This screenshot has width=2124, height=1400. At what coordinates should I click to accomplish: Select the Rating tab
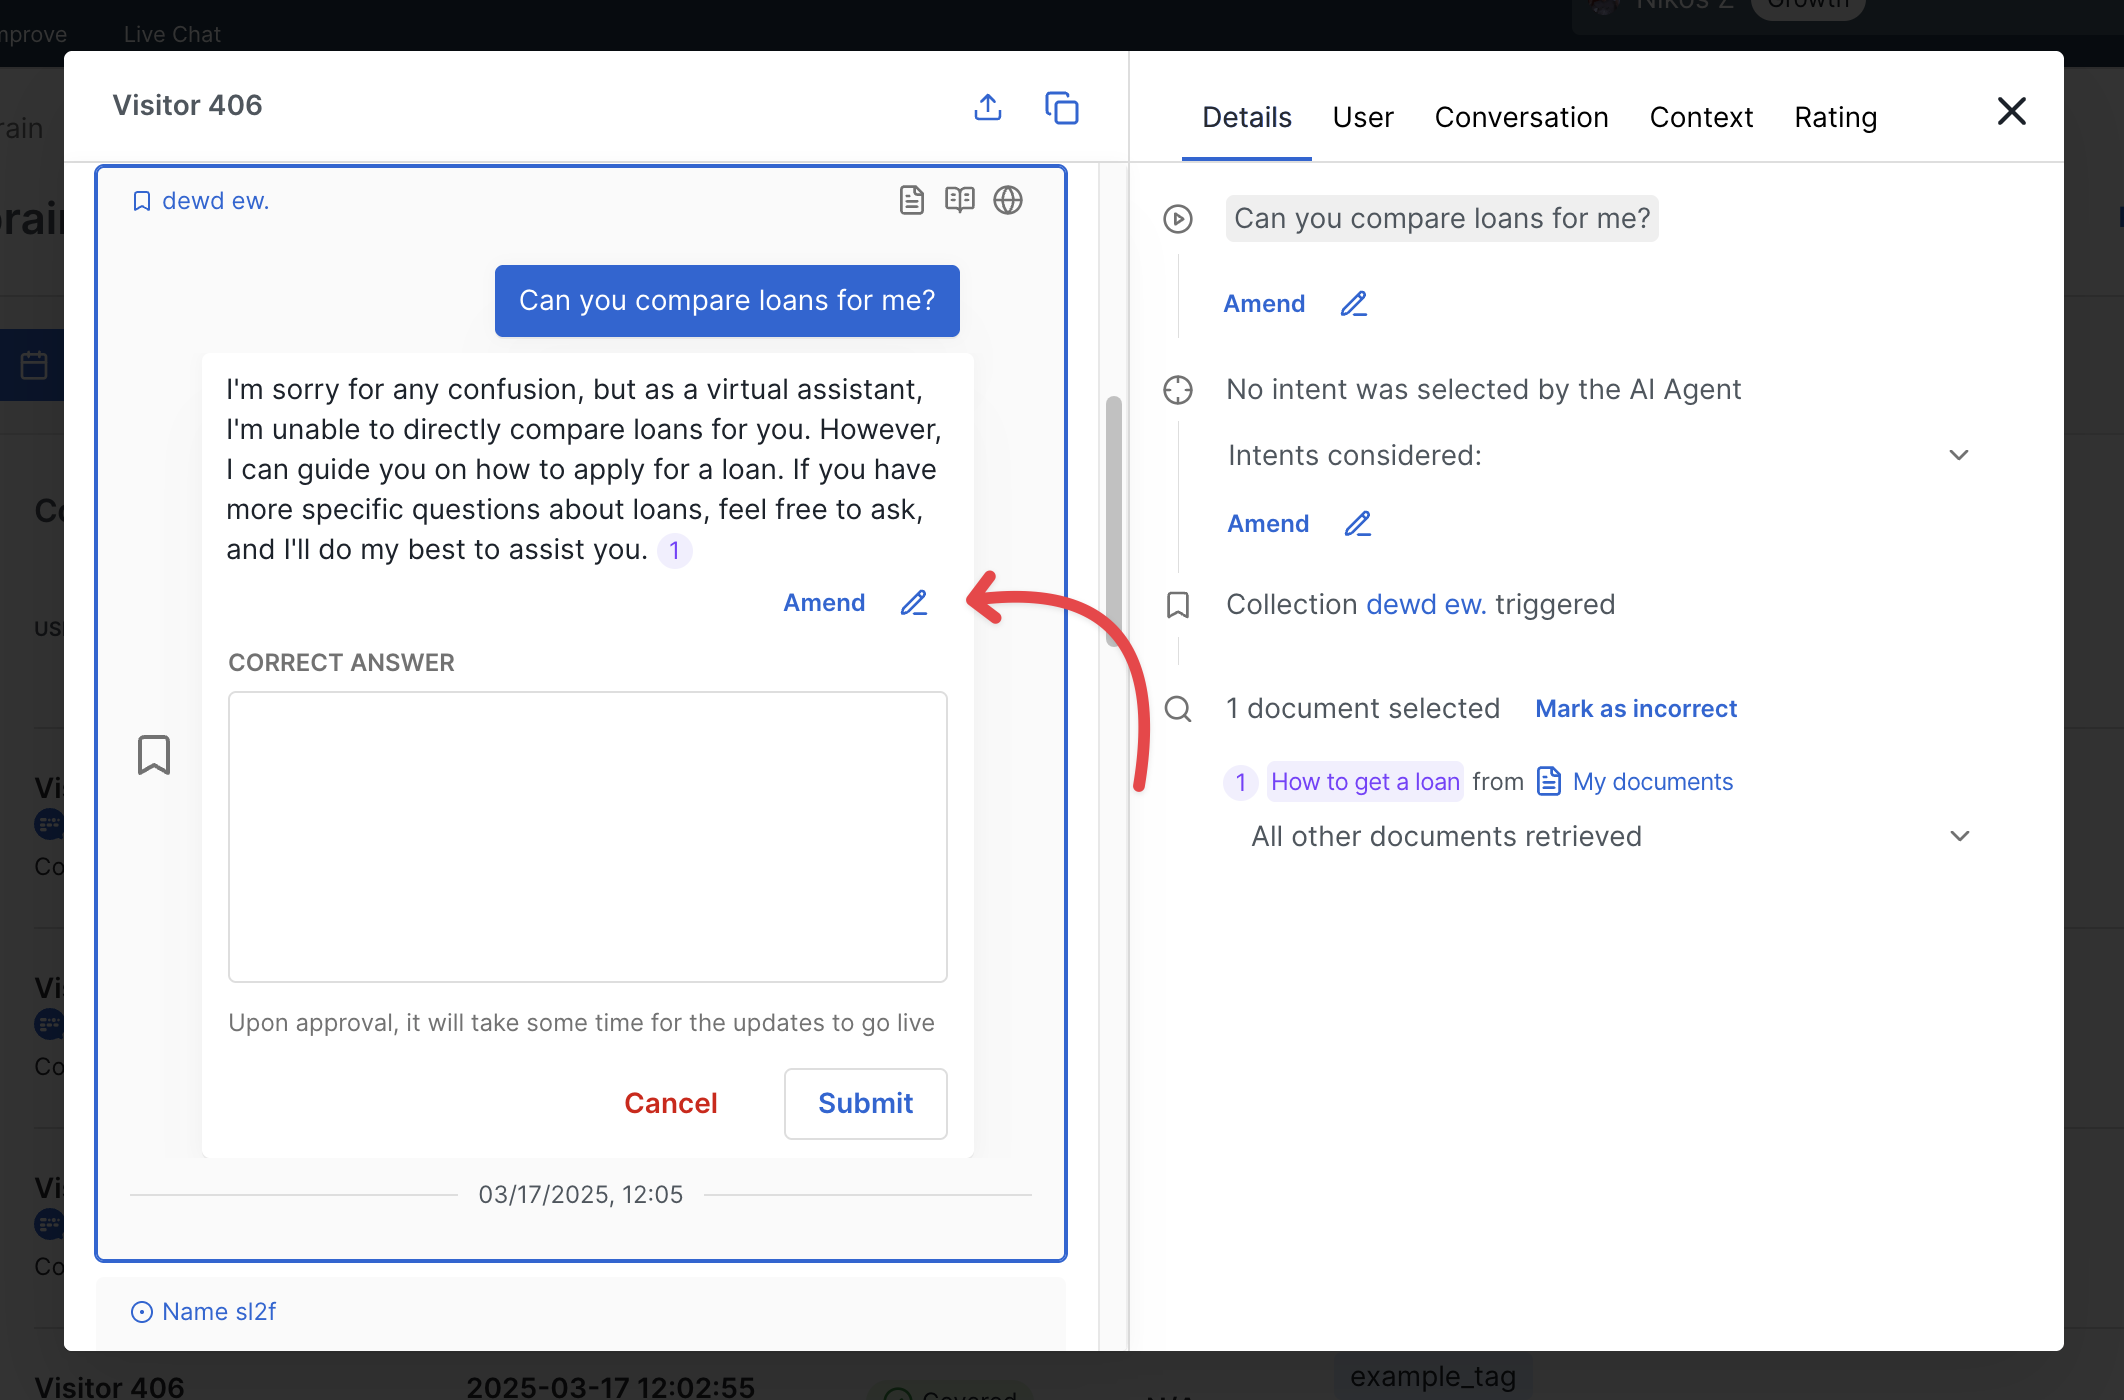point(1835,117)
